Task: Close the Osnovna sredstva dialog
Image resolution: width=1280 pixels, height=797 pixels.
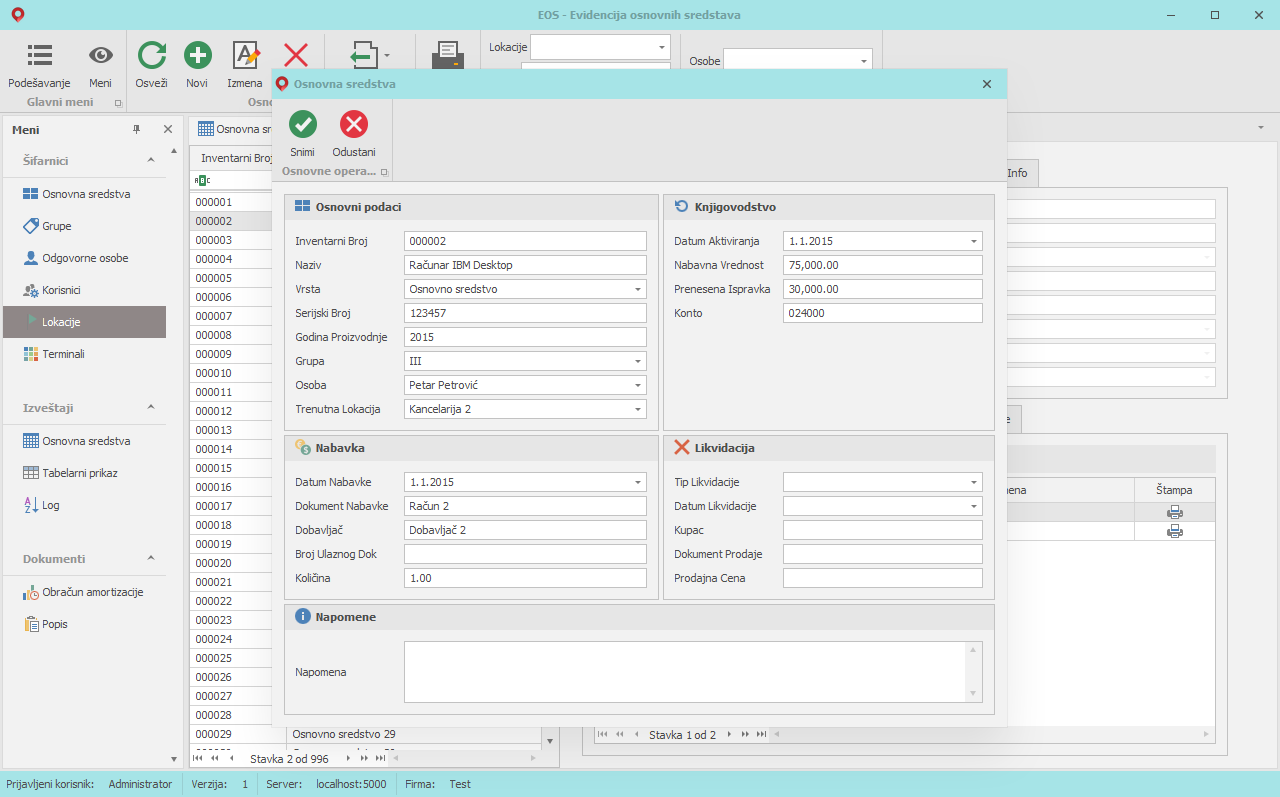Action: click(987, 84)
